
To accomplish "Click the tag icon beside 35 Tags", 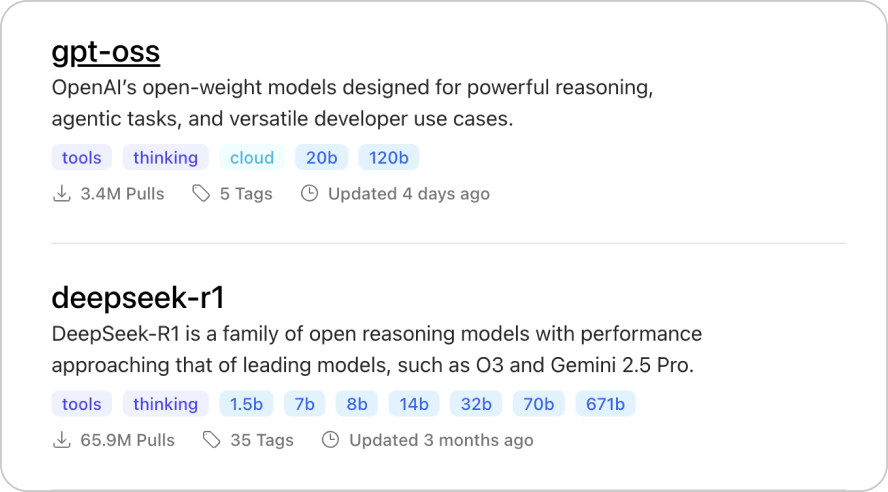I will tap(211, 440).
